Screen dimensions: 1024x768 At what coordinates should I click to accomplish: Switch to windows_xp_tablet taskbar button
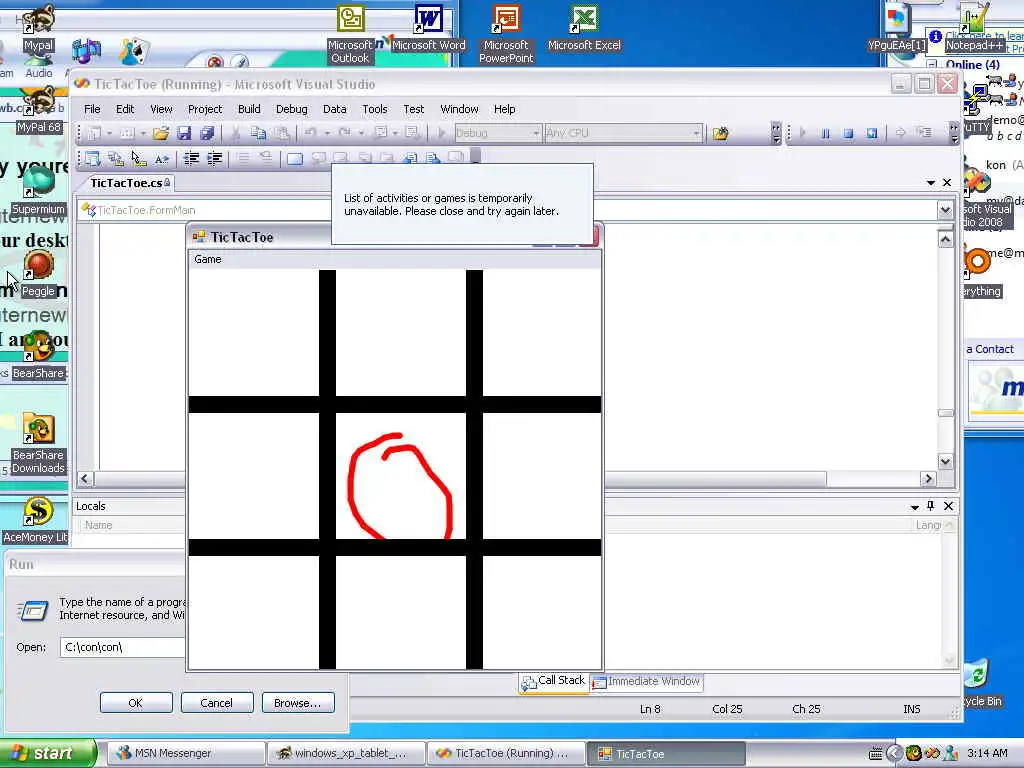click(346, 753)
